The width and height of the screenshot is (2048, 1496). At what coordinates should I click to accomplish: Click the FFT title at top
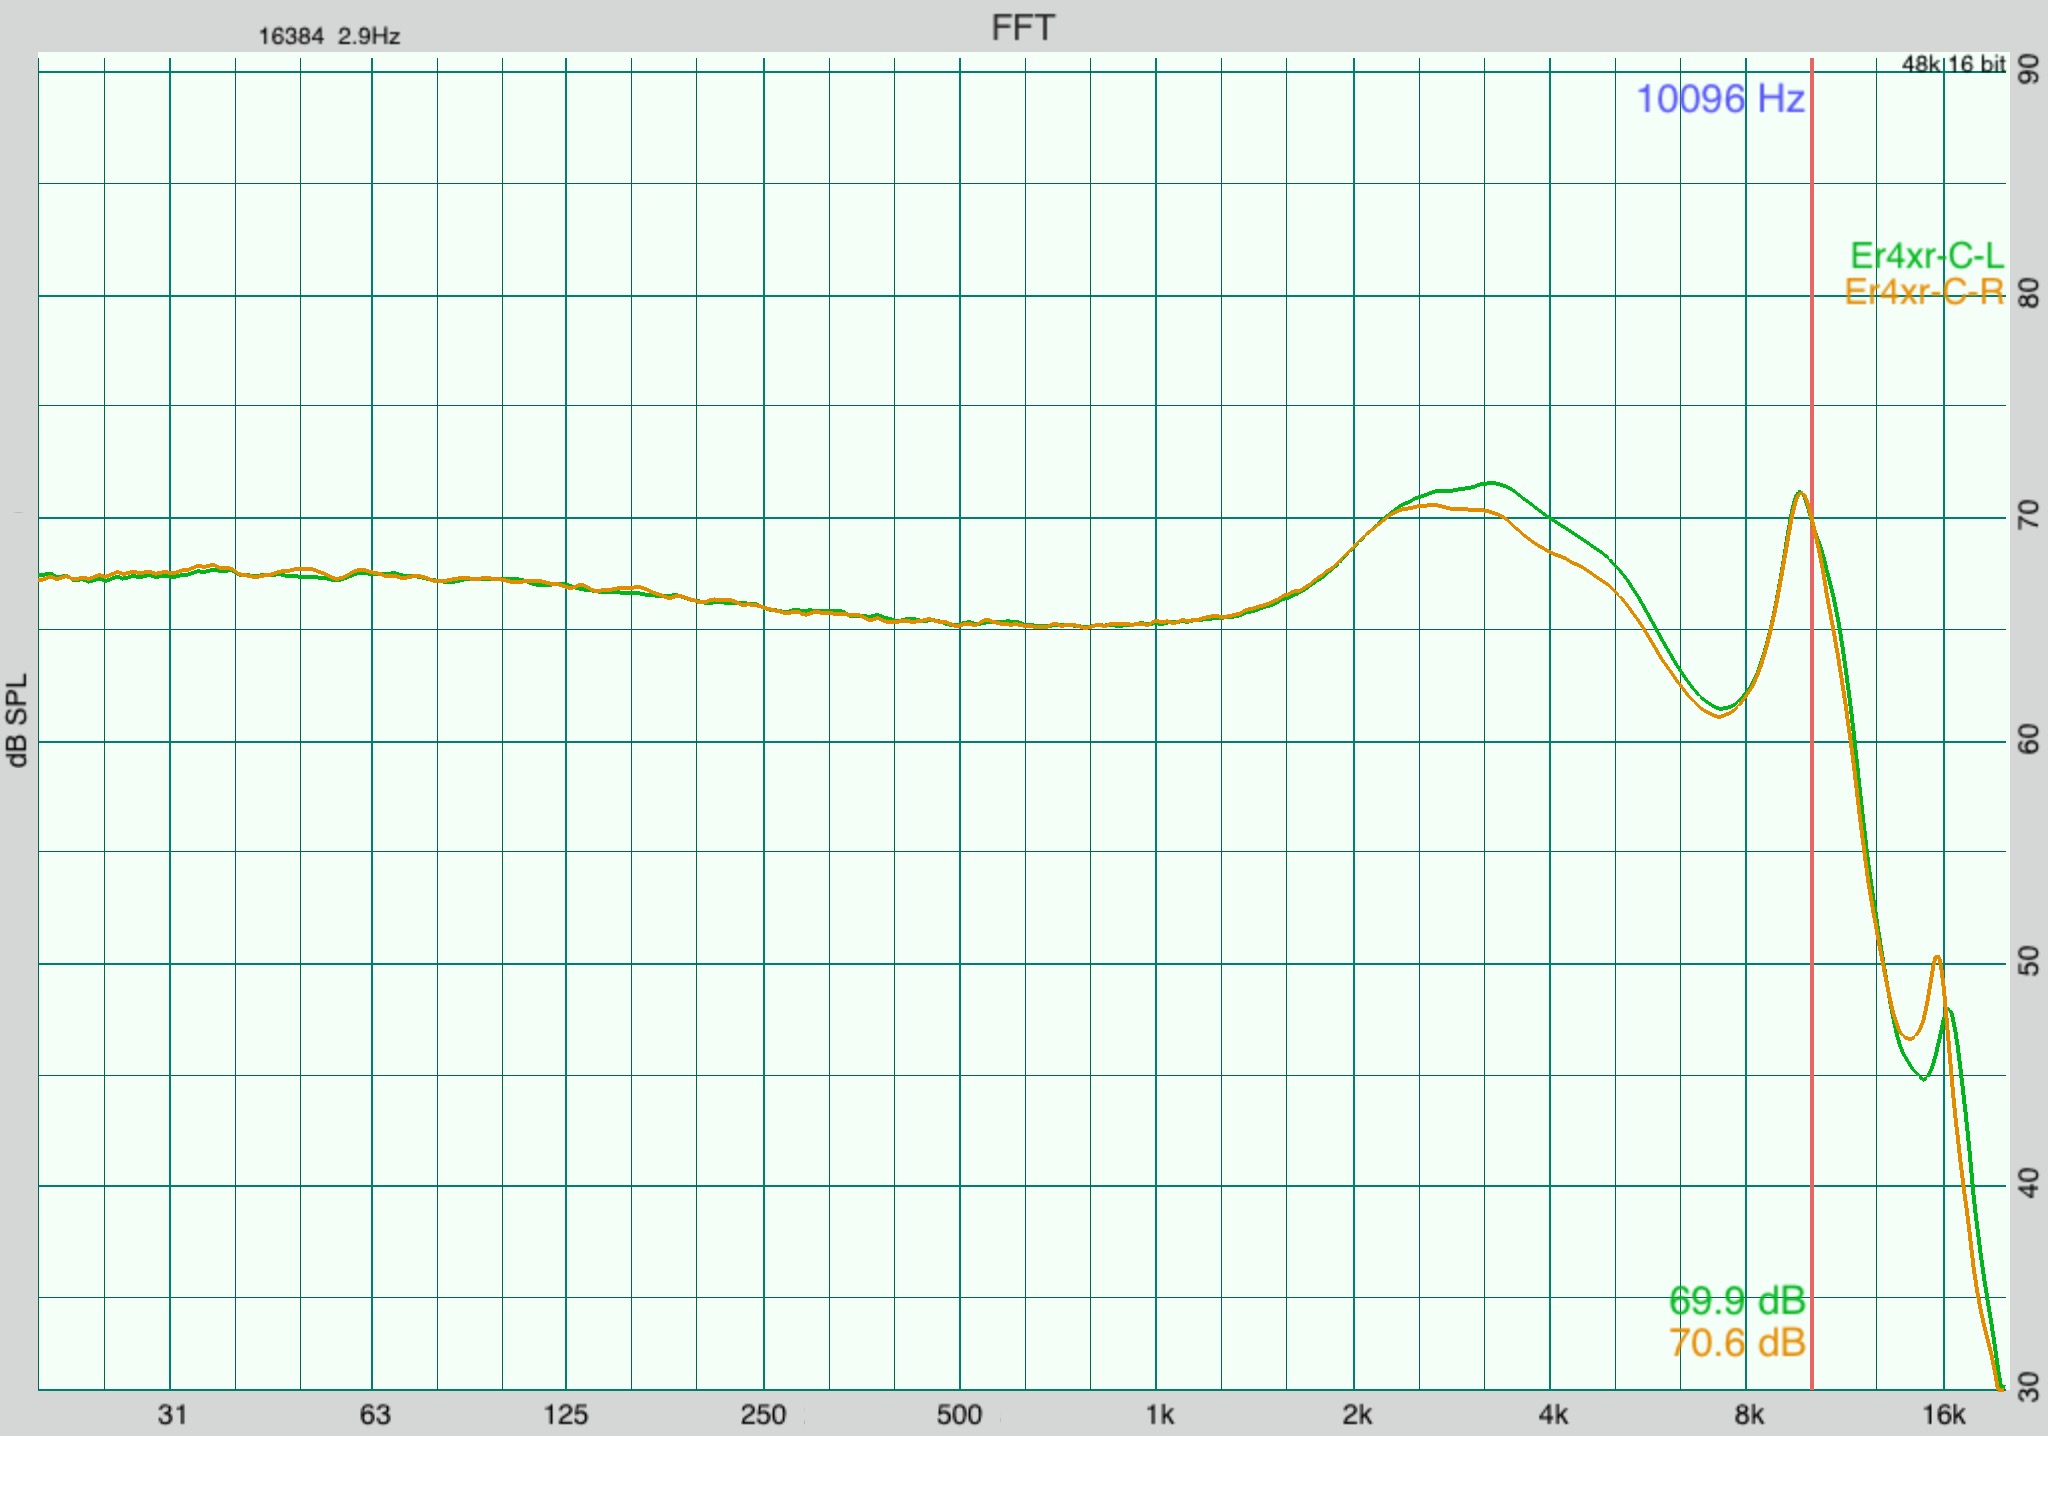(1022, 28)
